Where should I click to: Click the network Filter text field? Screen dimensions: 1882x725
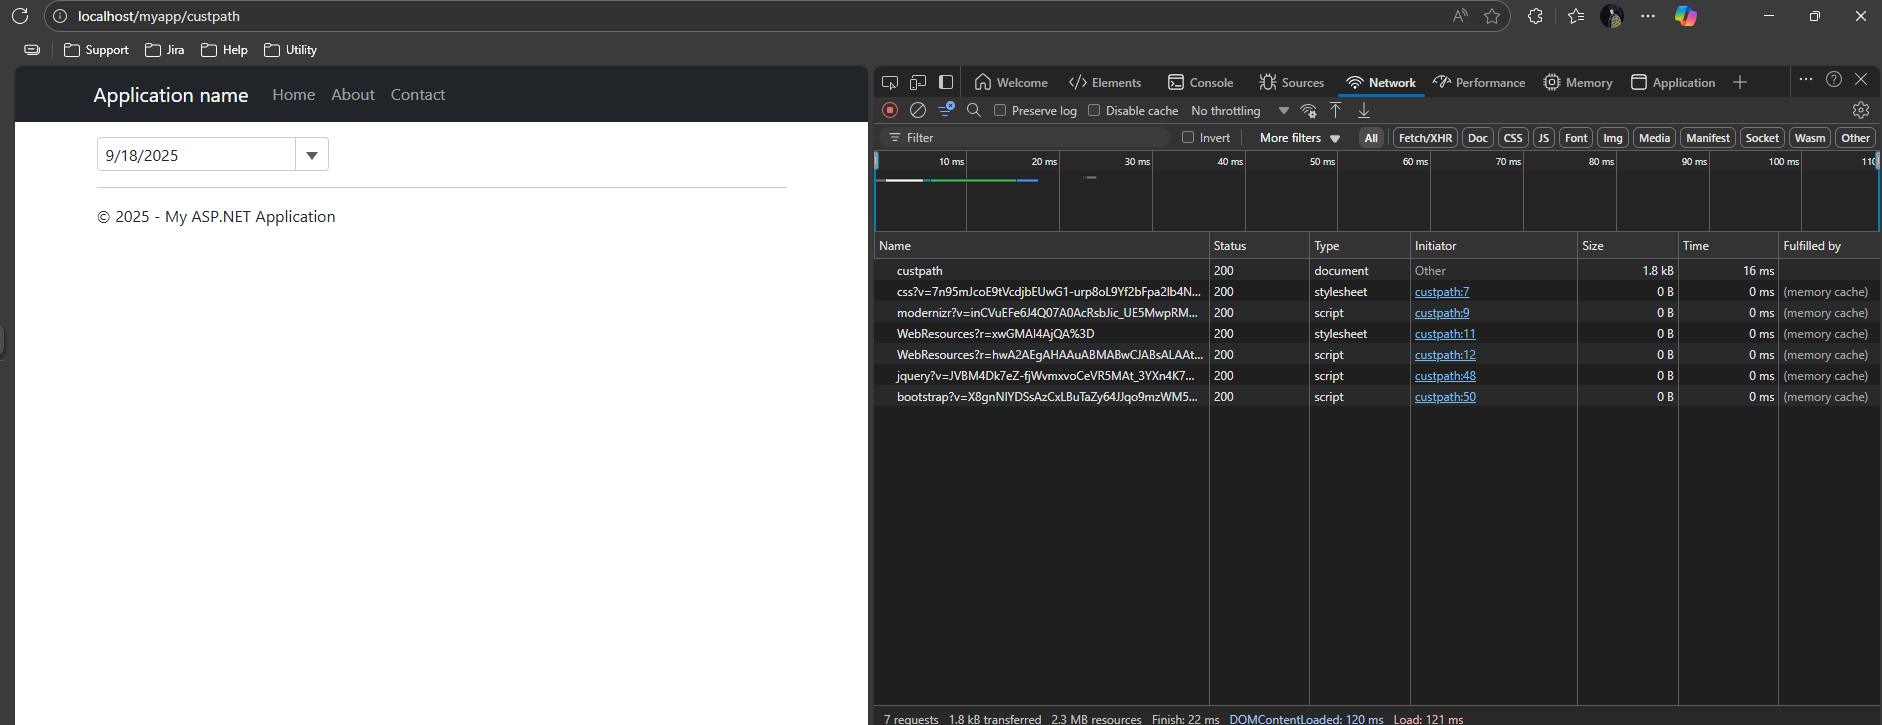point(1025,138)
